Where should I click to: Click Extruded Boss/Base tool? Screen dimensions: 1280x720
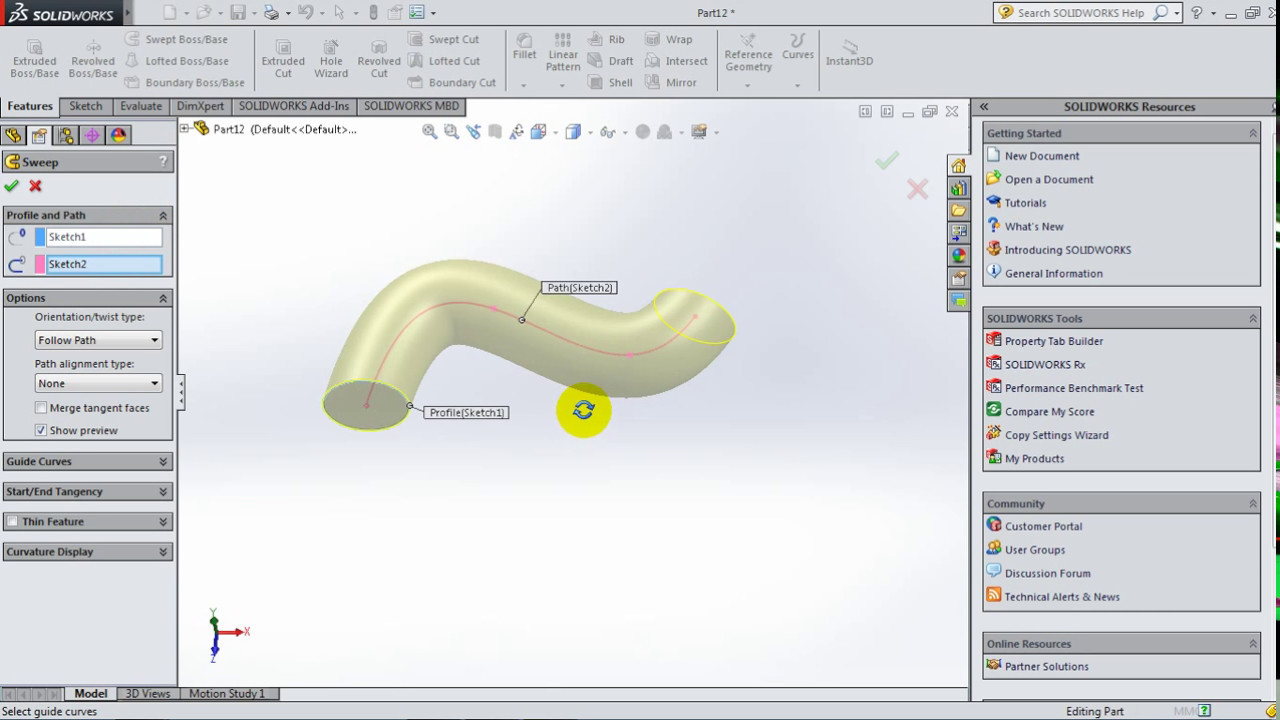coord(34,59)
